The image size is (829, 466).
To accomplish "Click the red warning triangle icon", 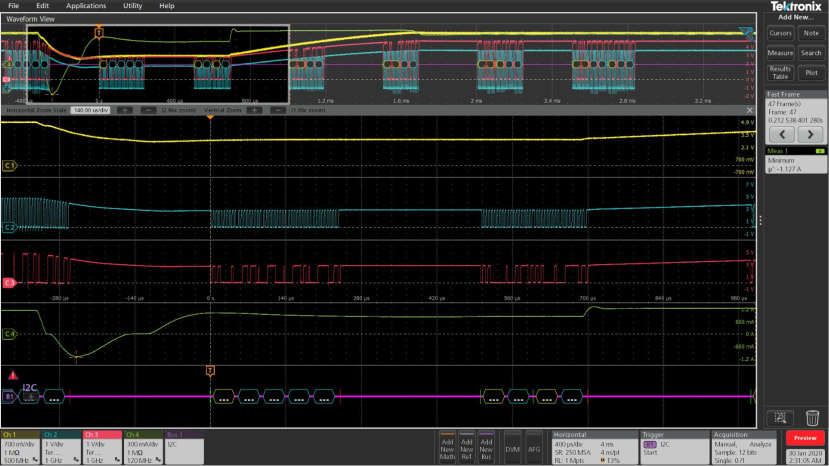I will [13, 375].
